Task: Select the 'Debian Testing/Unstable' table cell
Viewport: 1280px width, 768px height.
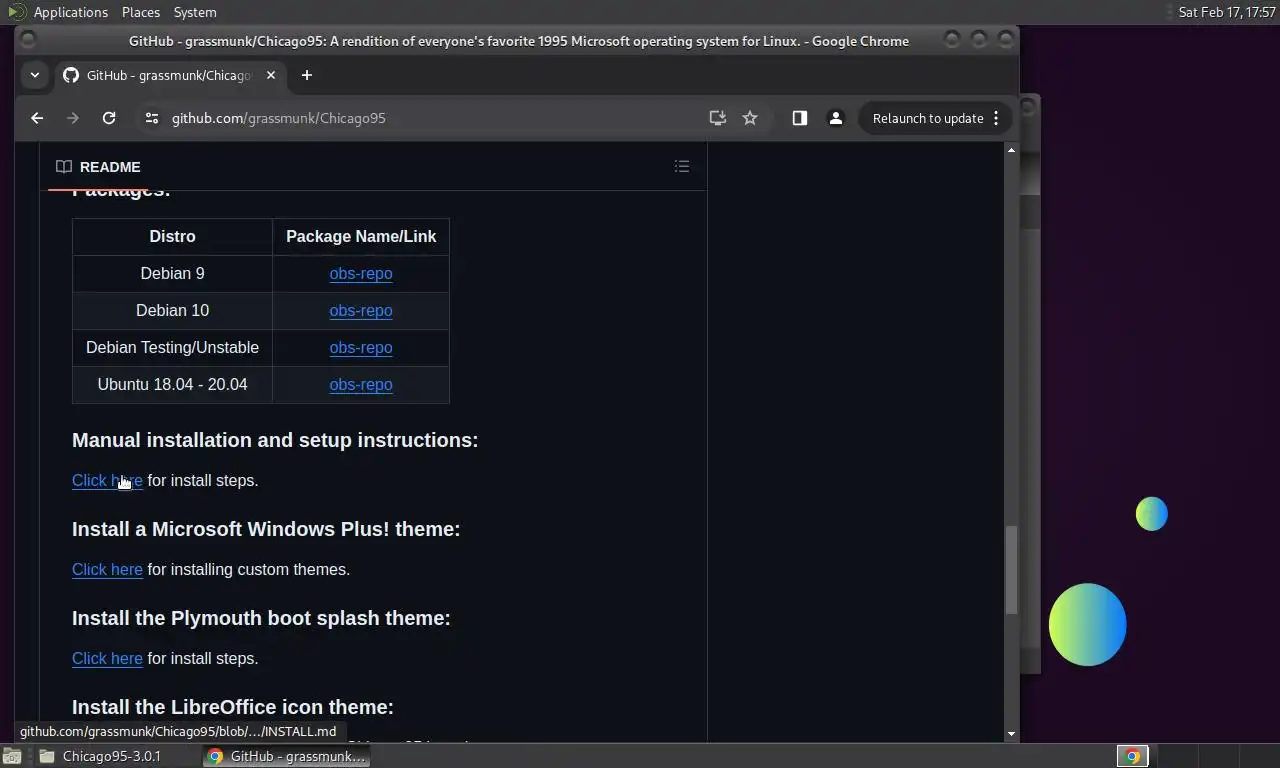Action: [172, 347]
